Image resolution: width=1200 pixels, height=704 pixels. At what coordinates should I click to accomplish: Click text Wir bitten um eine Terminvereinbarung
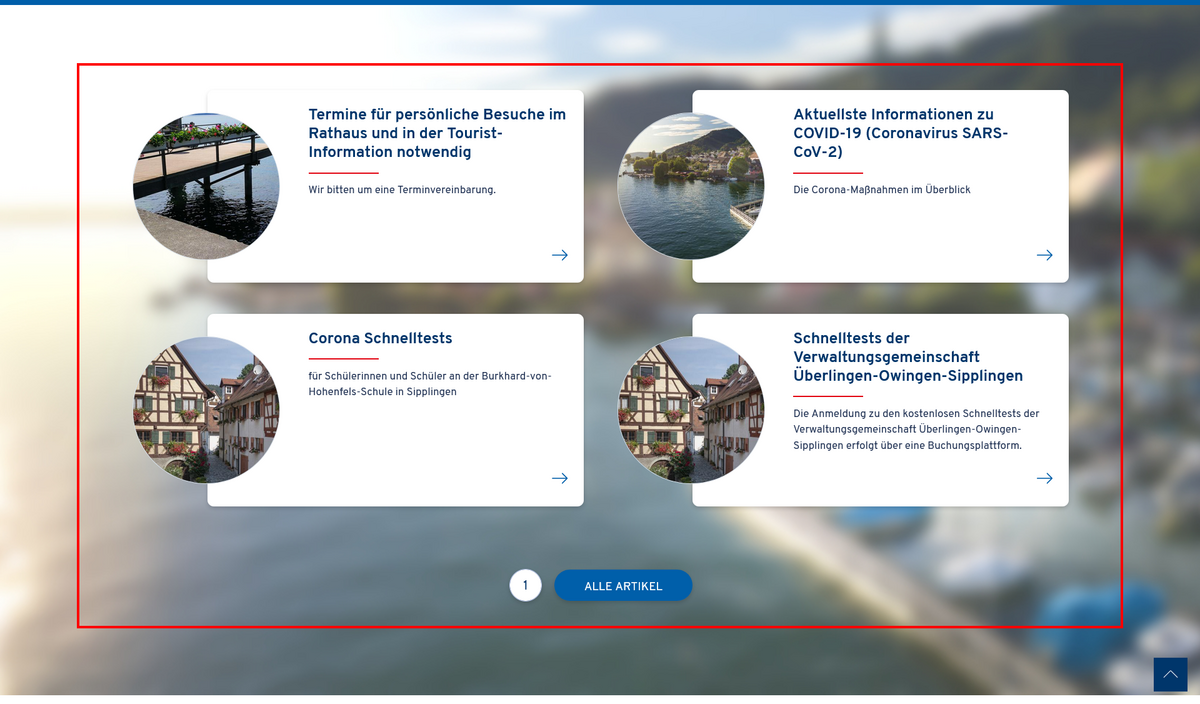[402, 190]
